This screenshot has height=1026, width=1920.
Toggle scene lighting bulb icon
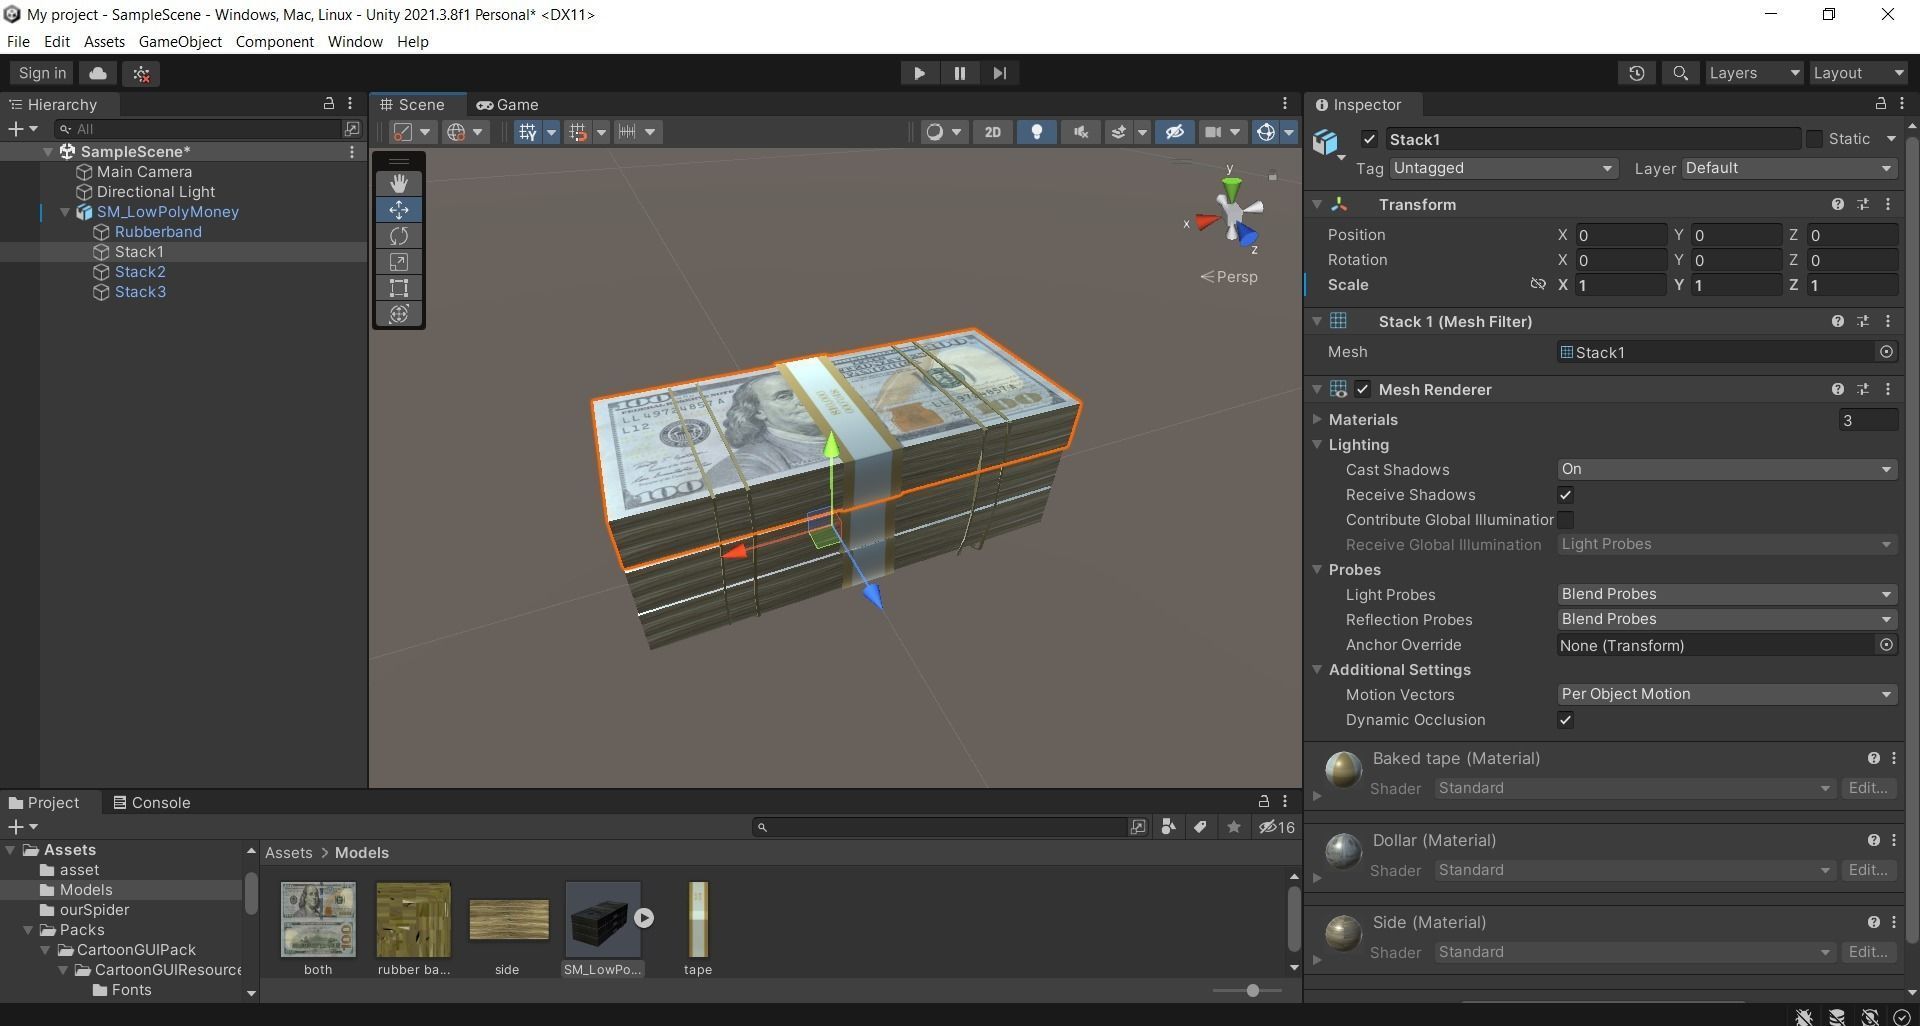(1036, 132)
